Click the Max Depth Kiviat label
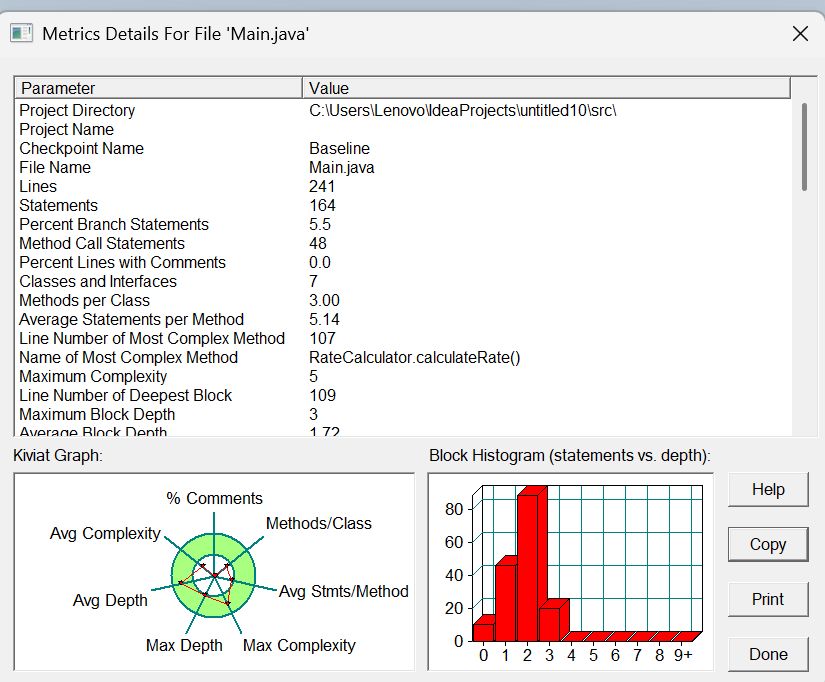The image size is (825, 682). click(x=184, y=645)
